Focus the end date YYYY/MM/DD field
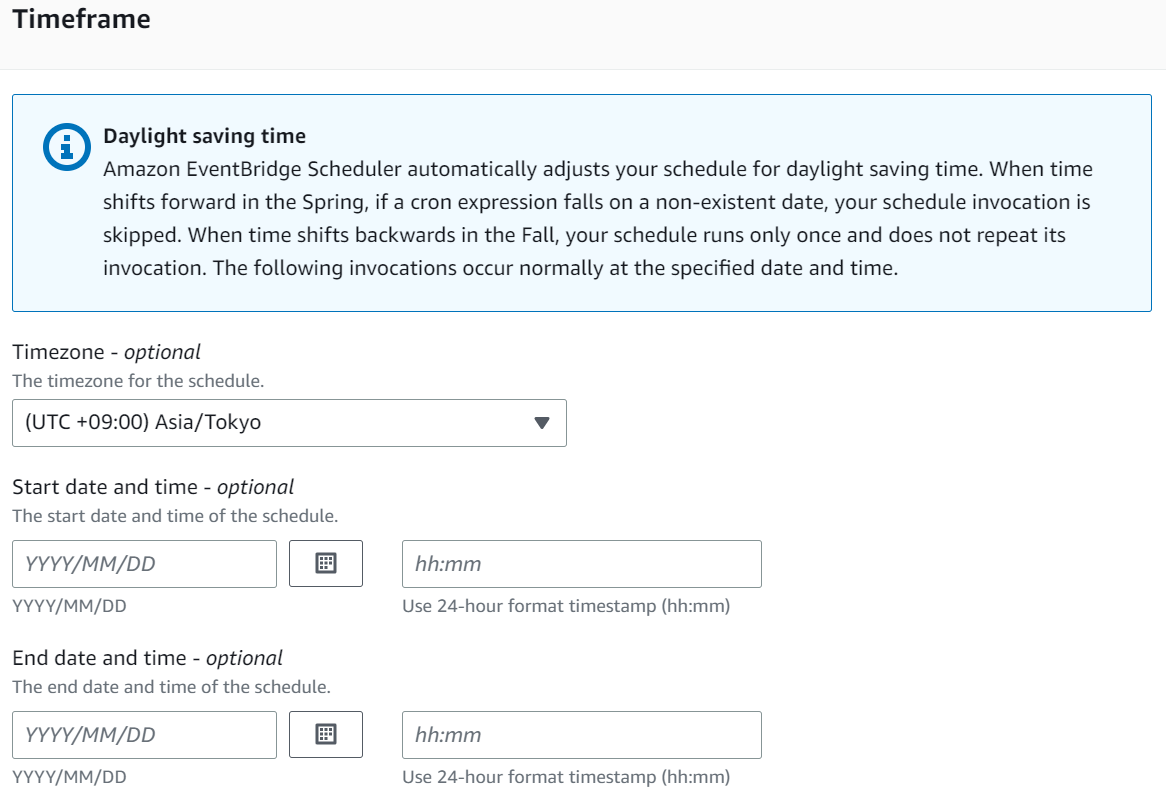Screen dimensions: 1166x800 click(x=144, y=735)
